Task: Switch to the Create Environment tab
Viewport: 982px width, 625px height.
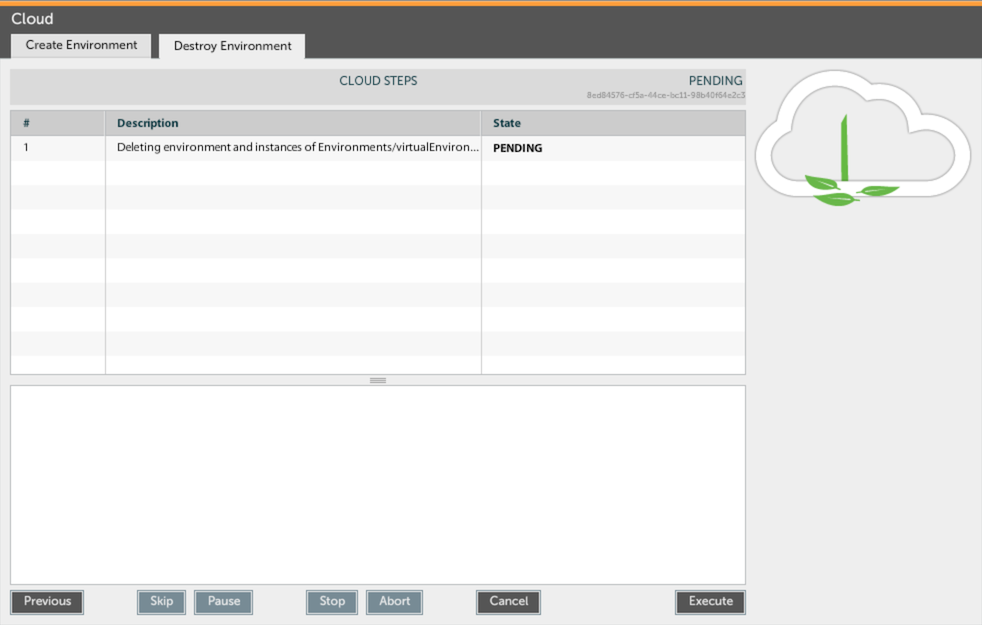Action: [81, 45]
